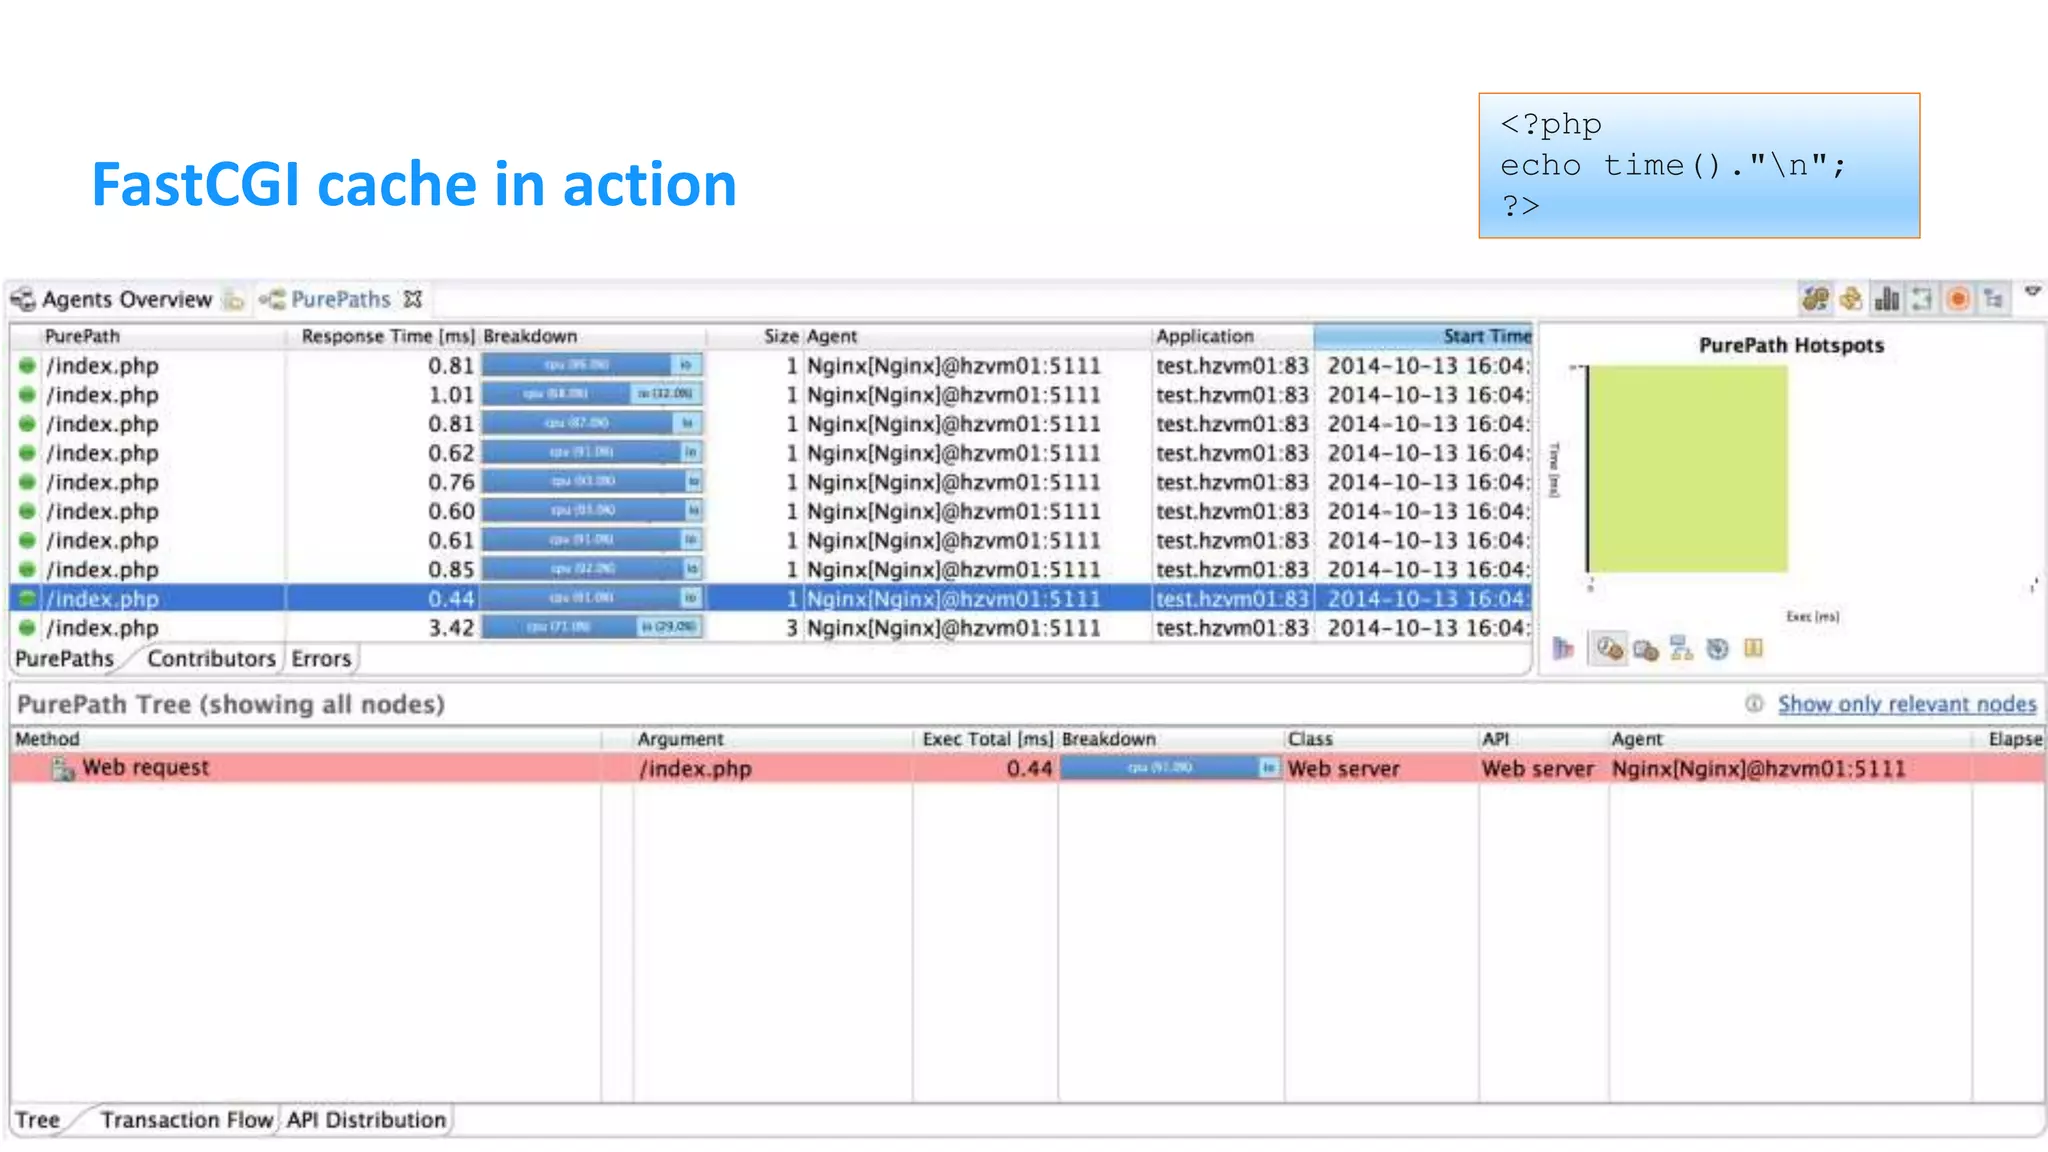Click Show only relevant nodes link

point(1907,704)
